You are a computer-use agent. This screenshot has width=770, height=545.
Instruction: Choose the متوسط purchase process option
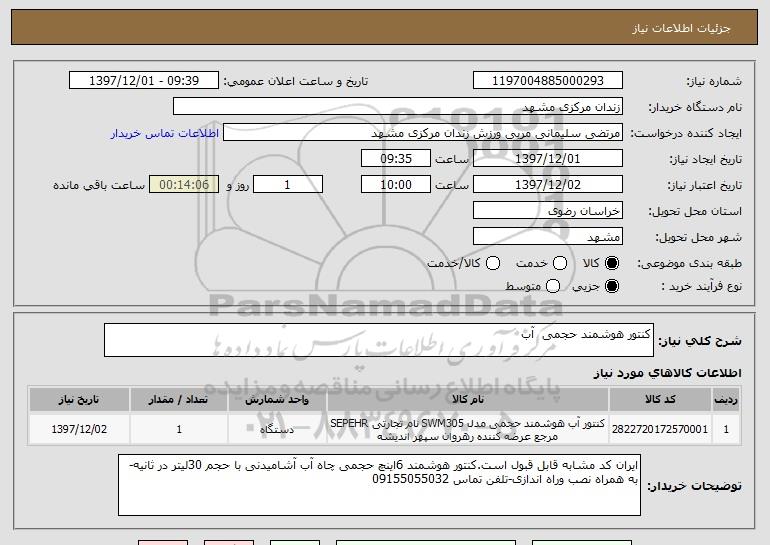[553, 286]
